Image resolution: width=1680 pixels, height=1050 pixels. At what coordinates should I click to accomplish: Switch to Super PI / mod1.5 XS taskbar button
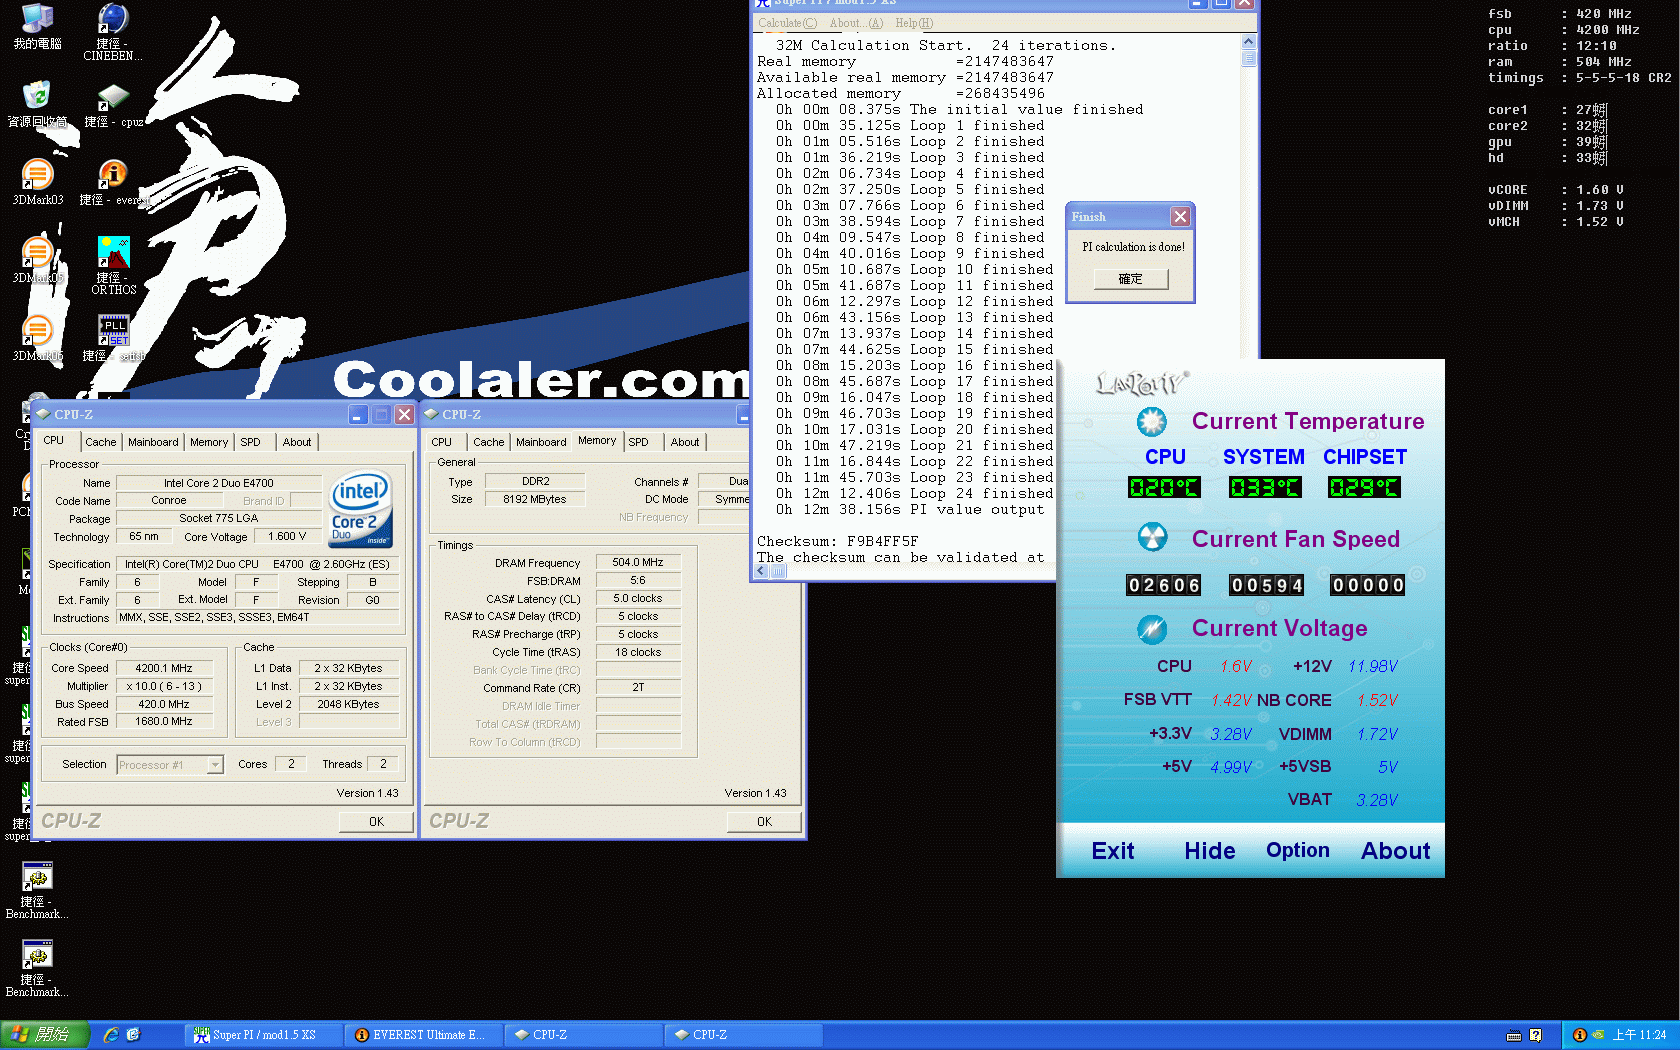click(263, 1035)
